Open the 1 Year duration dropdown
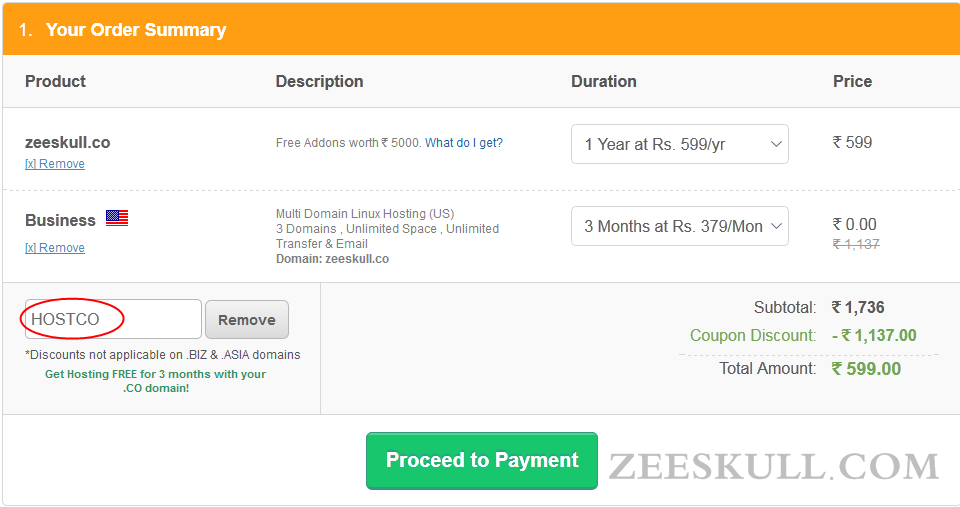This screenshot has height=507, width=960. point(679,144)
